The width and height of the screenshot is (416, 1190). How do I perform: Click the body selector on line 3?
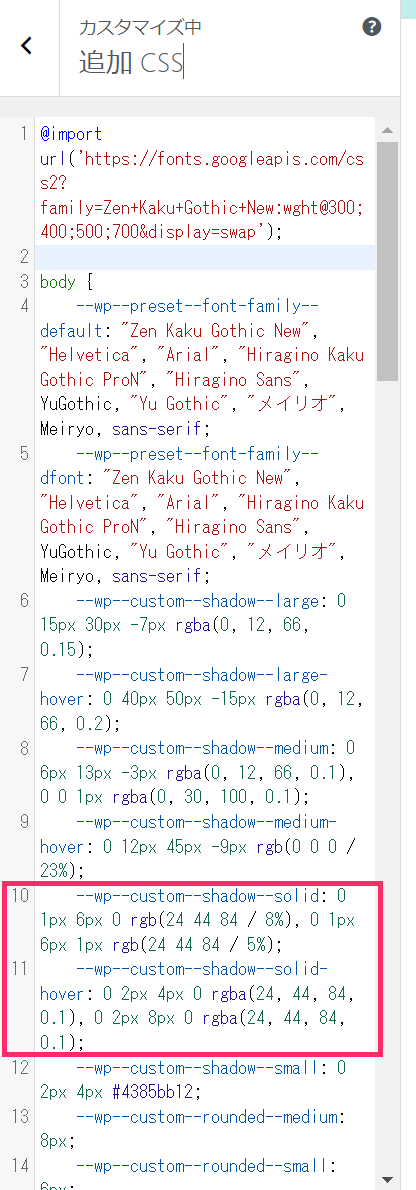tap(58, 282)
